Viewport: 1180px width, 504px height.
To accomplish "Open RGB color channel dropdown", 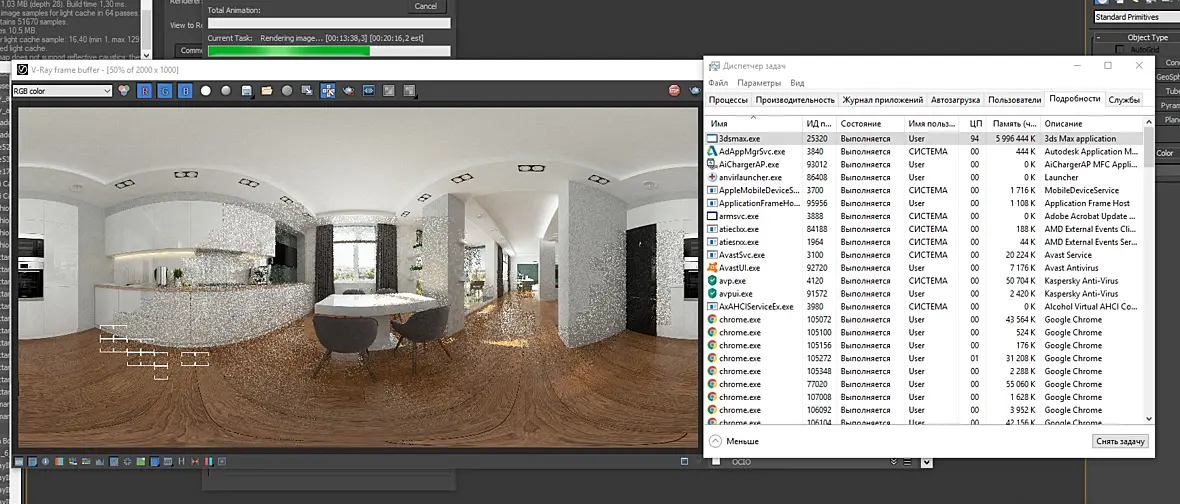I will (62, 91).
